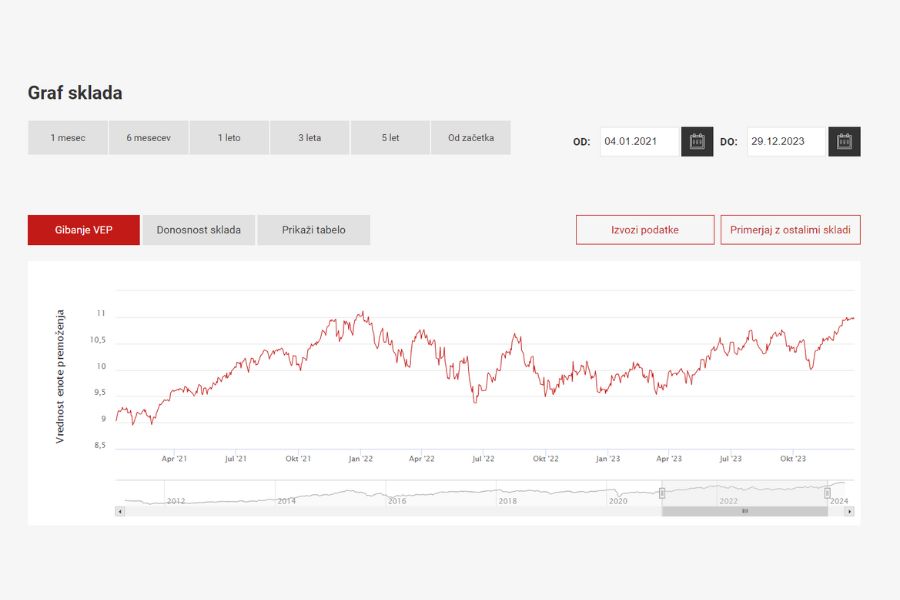The image size is (900, 600).
Task: Set the range to 5 let
Action: coord(390,138)
